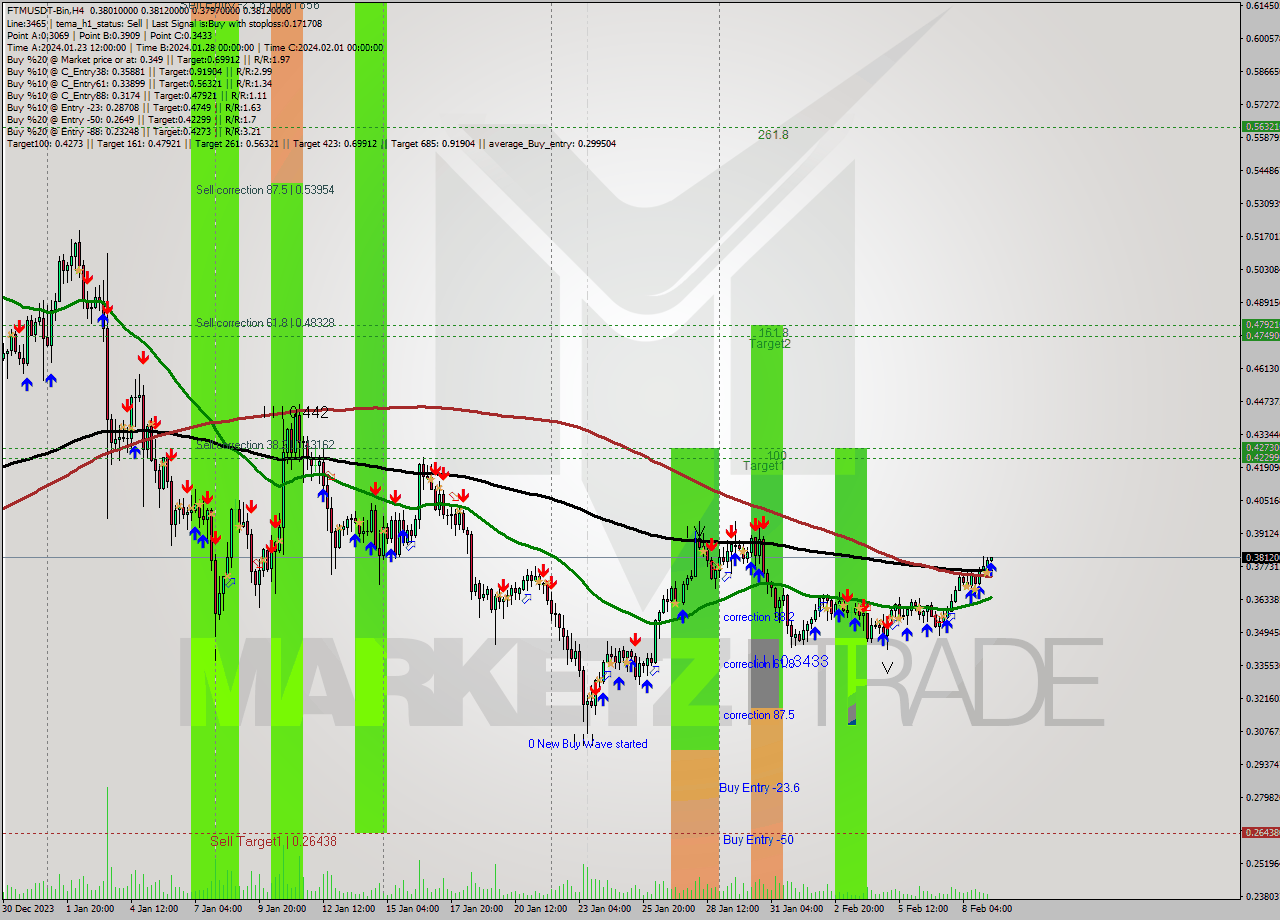This screenshot has height=920, width=1280.
Task: Click the 'I I I 0.442' wave label
Action: pos(295,411)
